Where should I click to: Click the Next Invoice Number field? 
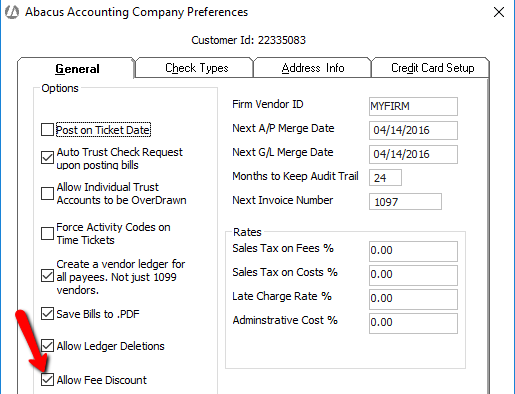[x=405, y=202]
